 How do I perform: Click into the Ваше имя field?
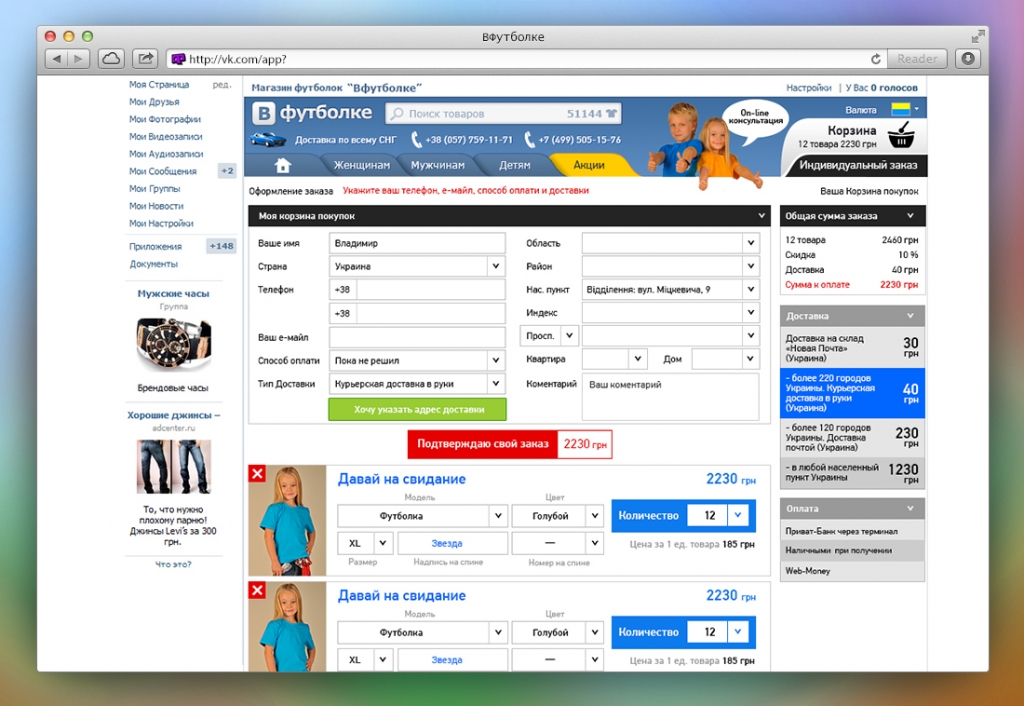[417, 243]
